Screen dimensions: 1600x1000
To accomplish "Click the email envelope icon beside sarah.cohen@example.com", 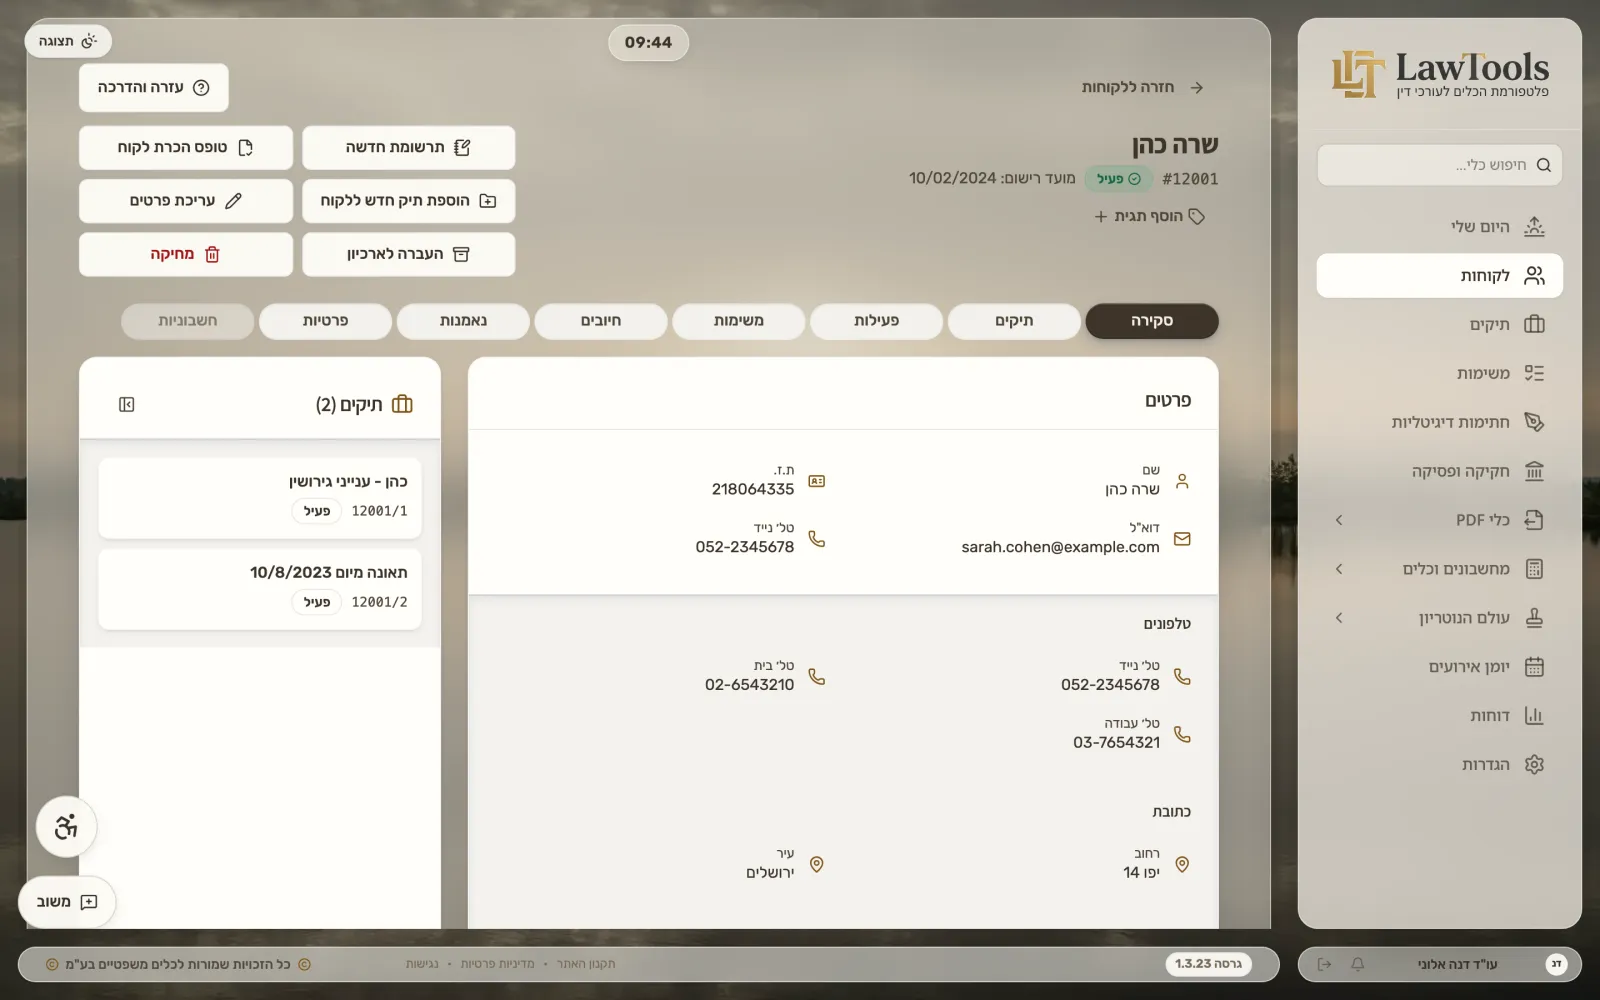I will (x=1182, y=539).
